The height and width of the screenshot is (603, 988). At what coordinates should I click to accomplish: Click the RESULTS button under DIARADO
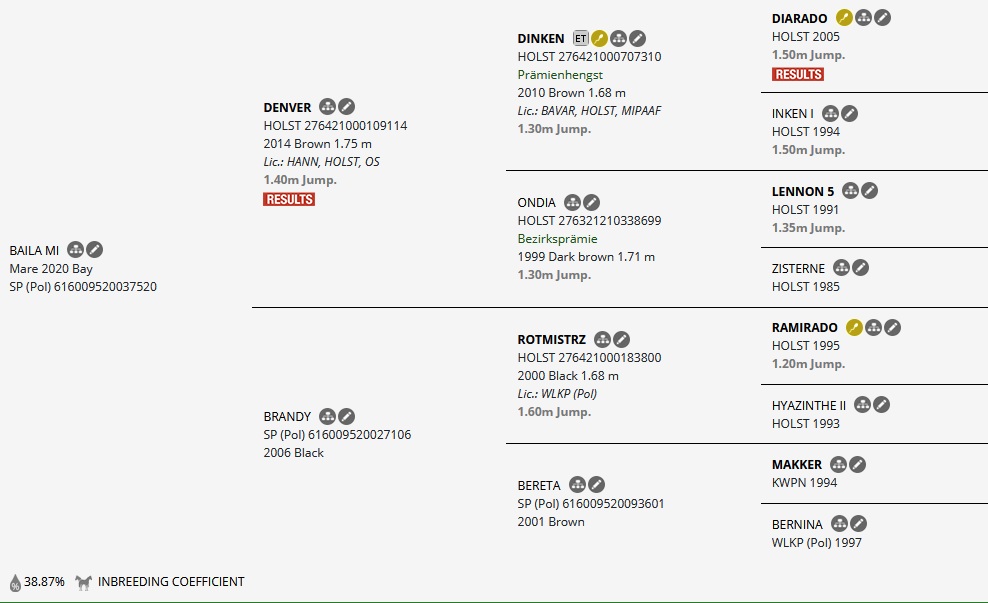coord(798,74)
